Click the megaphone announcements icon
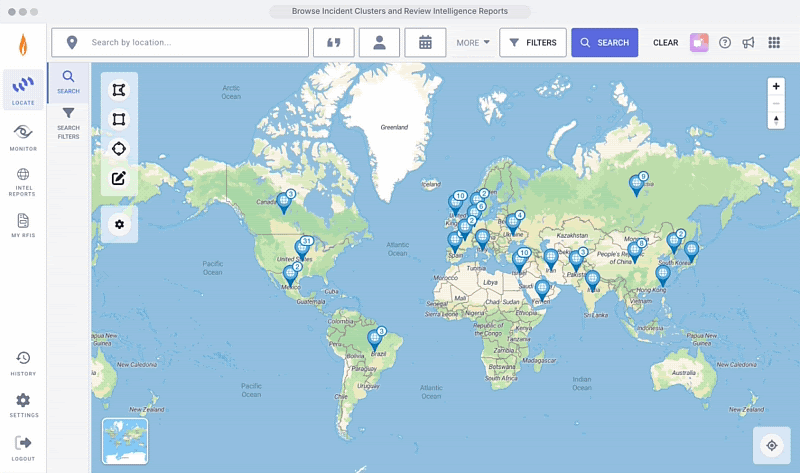 [x=749, y=43]
